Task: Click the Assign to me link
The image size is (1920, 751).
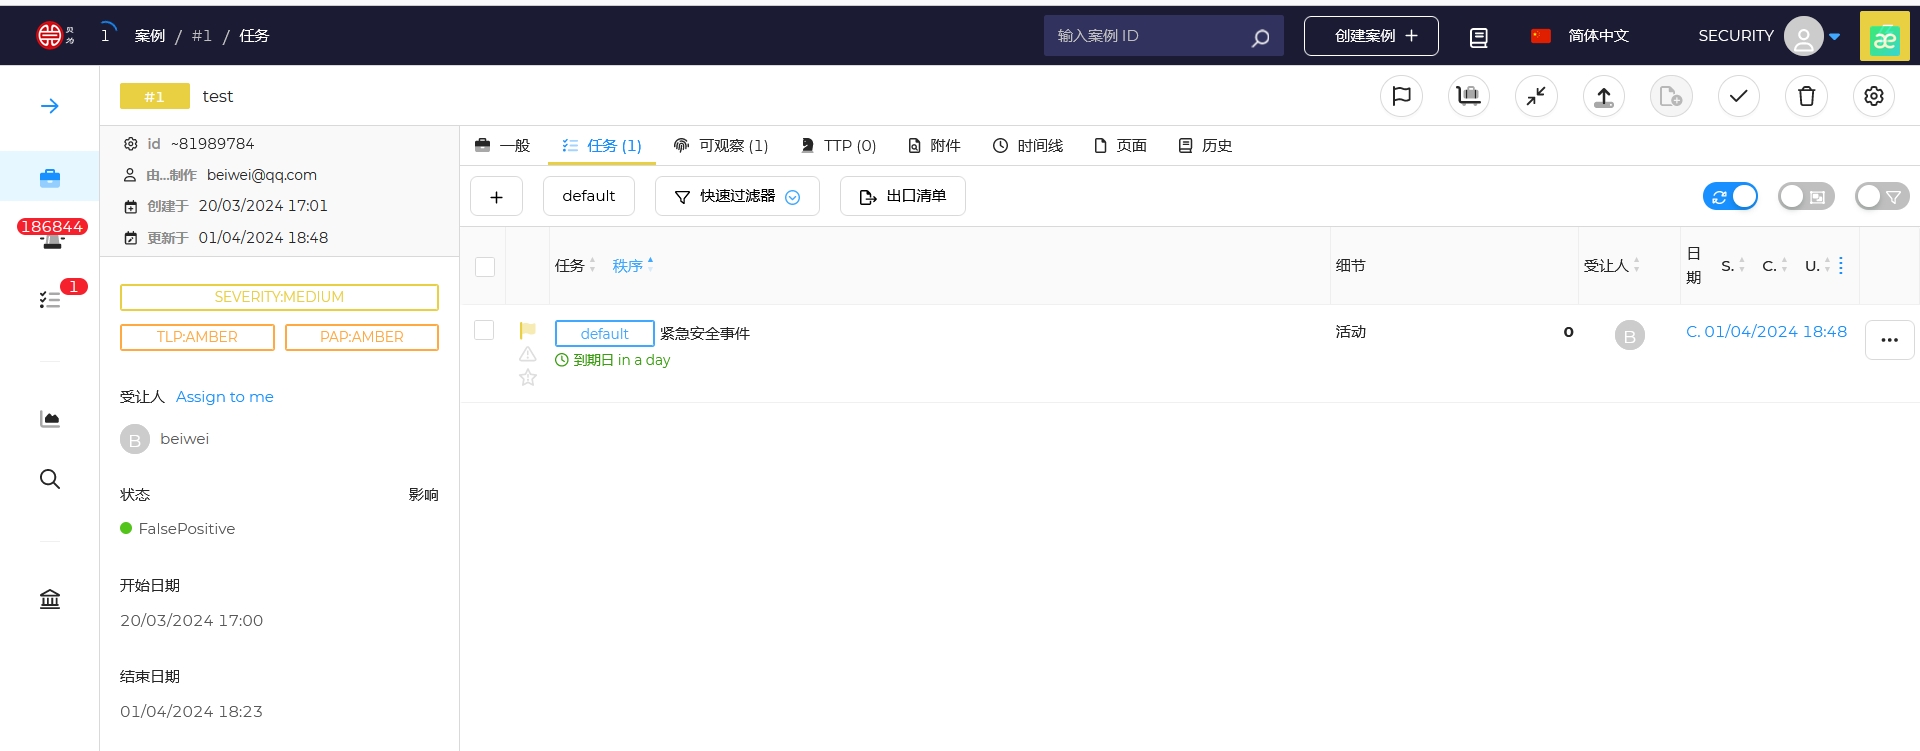Action: click(225, 397)
